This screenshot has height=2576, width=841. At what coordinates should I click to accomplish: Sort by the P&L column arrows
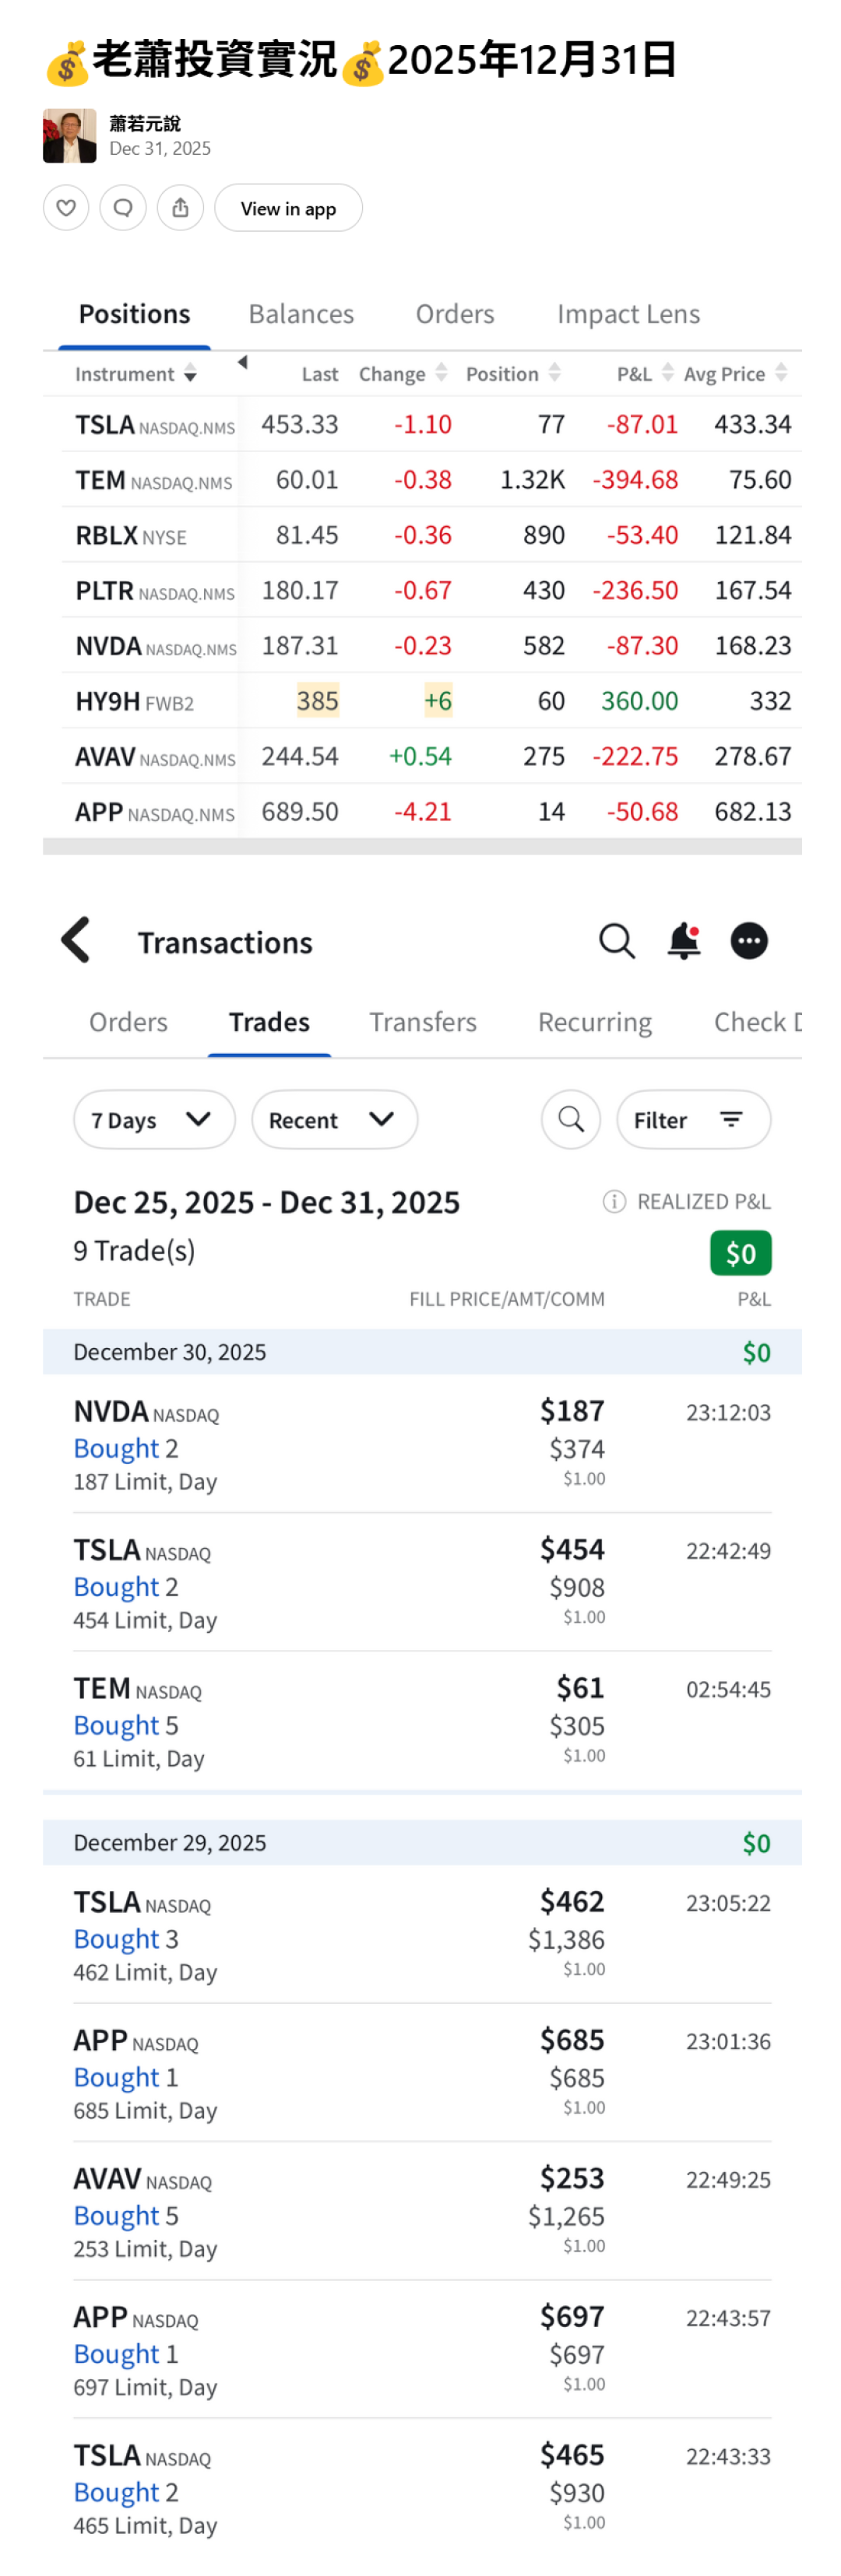(667, 373)
